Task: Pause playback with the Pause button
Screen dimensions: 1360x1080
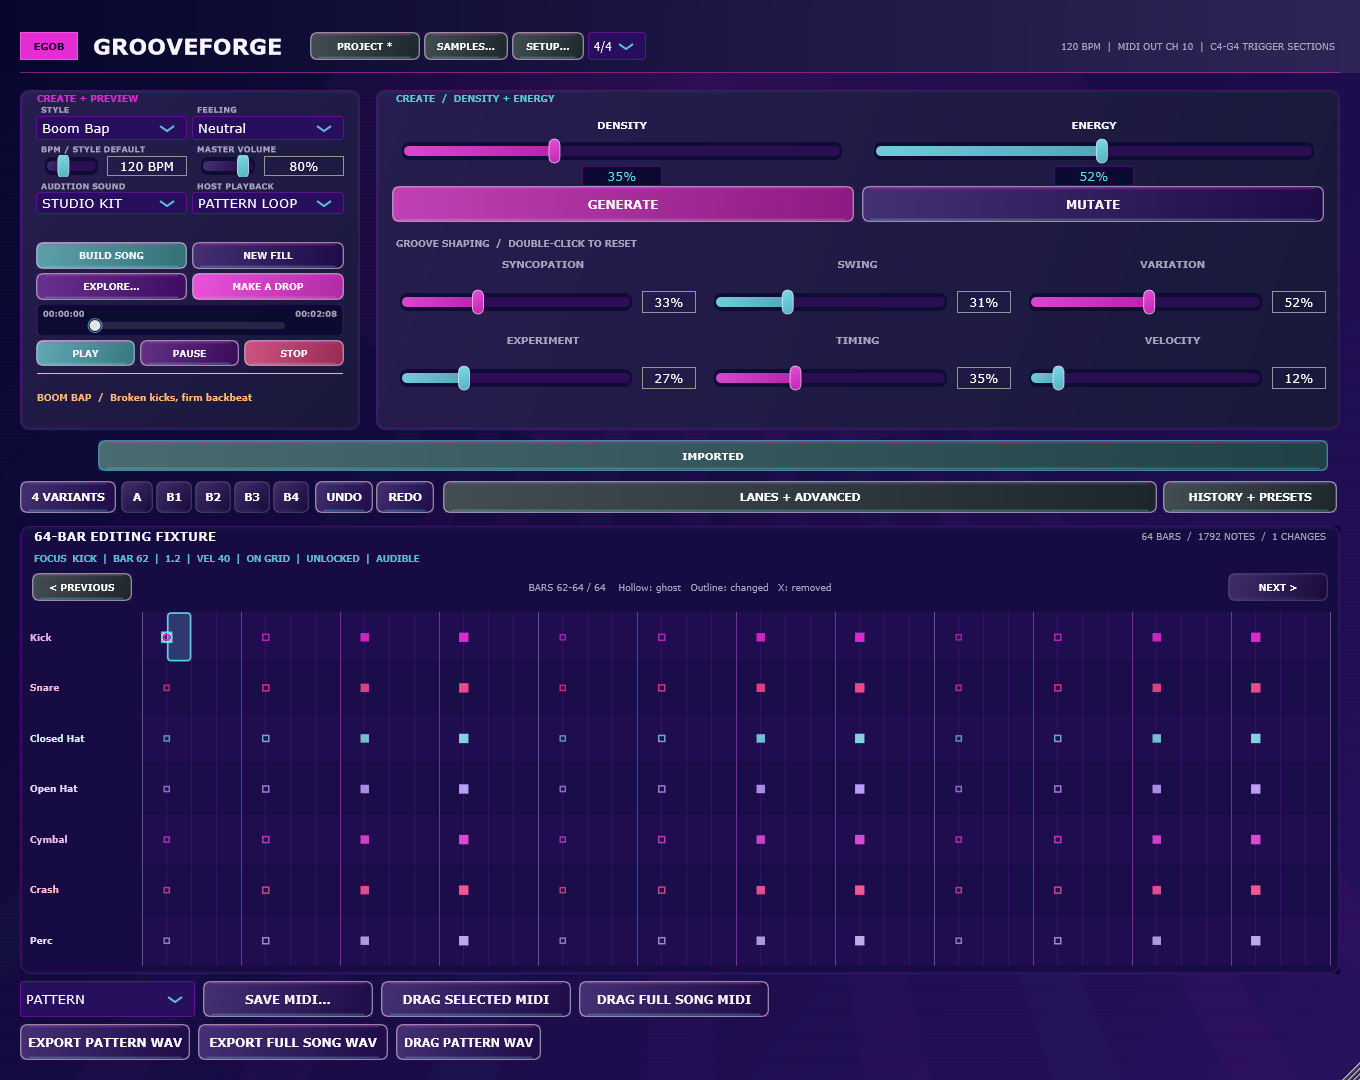Action: [x=189, y=353]
